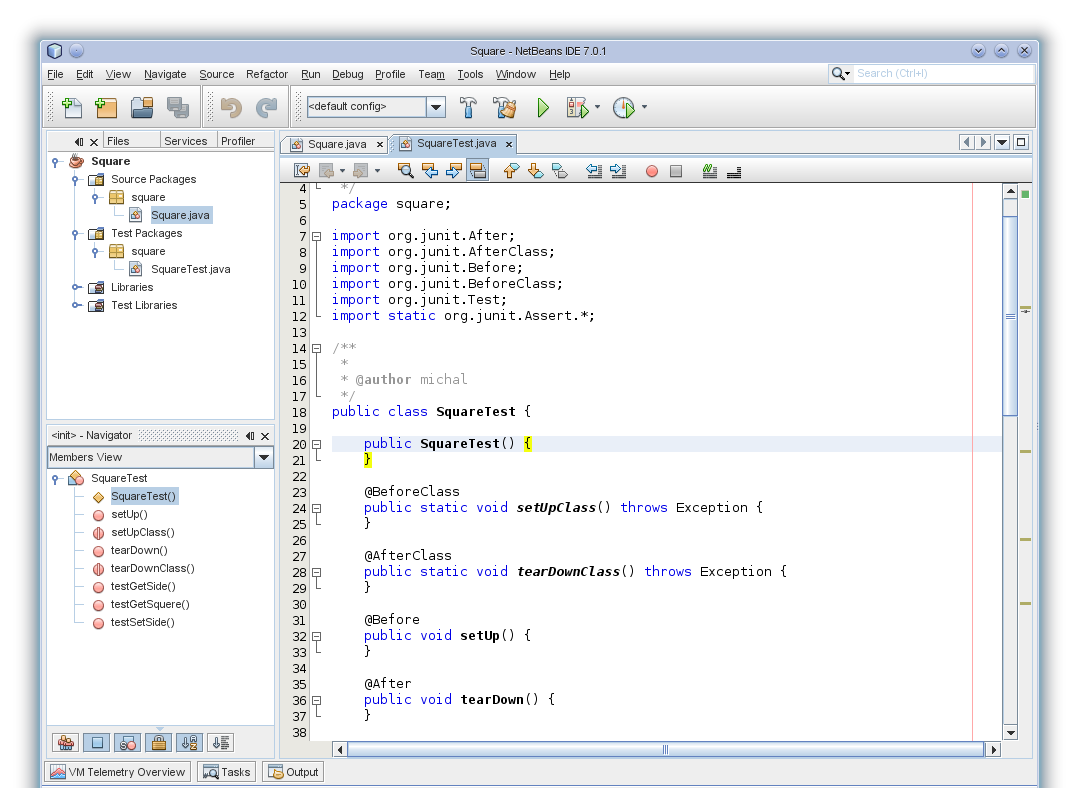The width and height of the screenshot is (1079, 788).
Task: Click the Uncomment selected lines icon
Action: (734, 171)
